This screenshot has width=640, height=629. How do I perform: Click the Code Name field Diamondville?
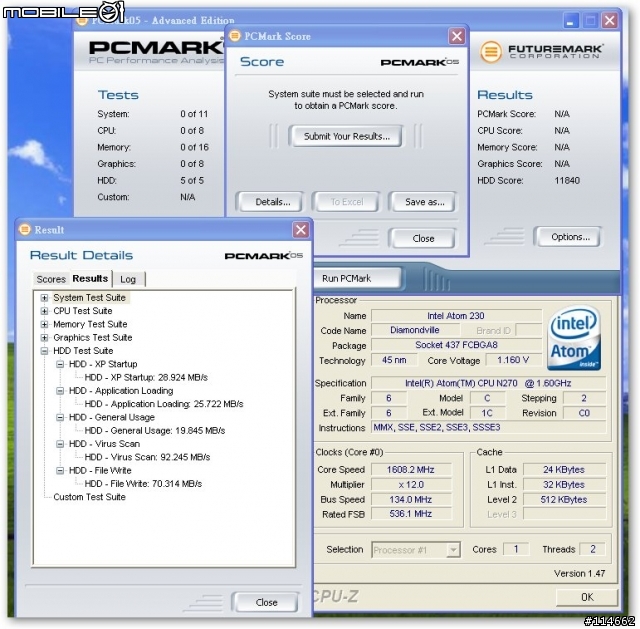click(415, 330)
